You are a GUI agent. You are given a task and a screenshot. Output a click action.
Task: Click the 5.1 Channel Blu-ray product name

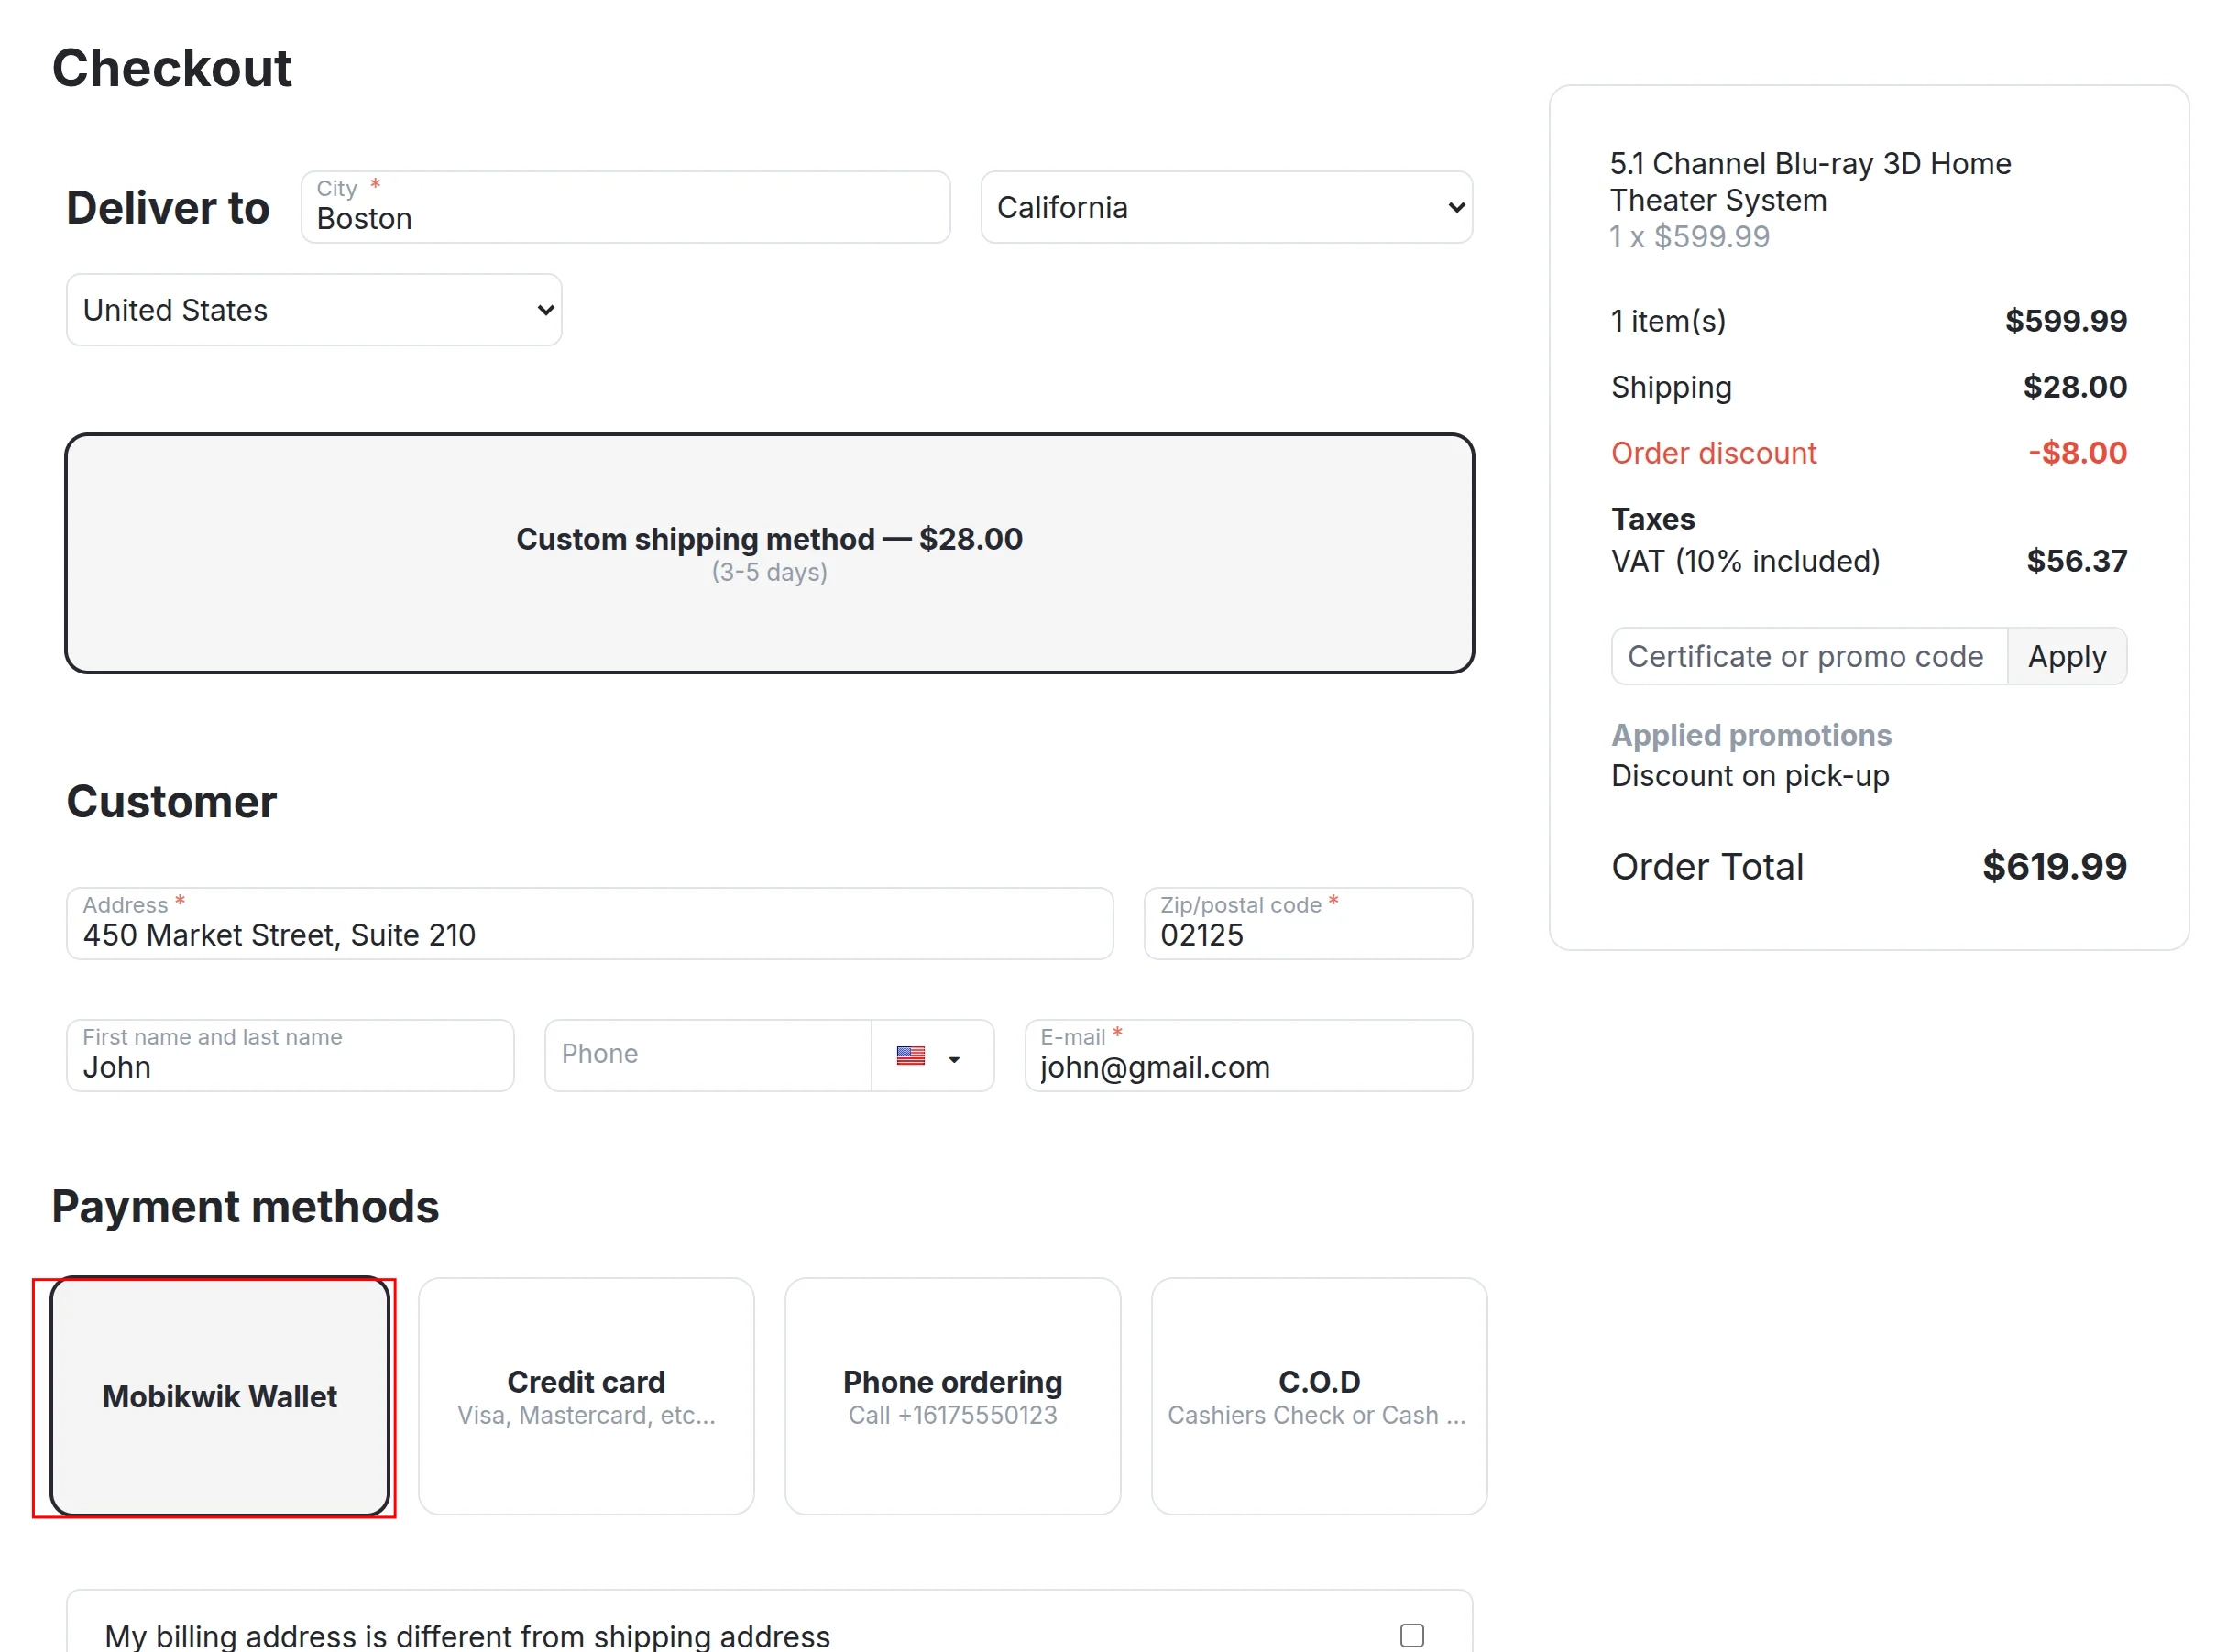(x=1810, y=182)
